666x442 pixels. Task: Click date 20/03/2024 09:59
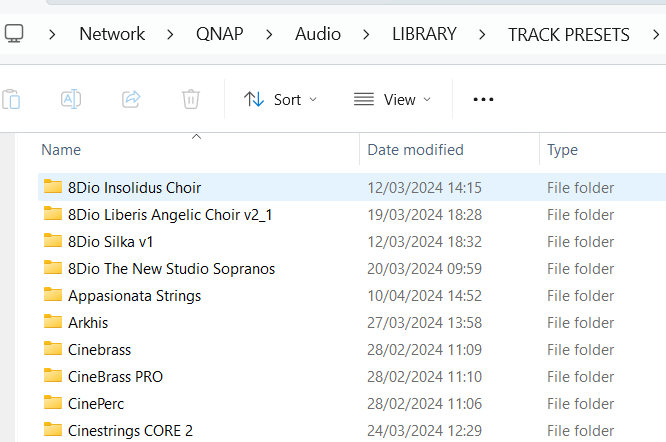tap(424, 269)
